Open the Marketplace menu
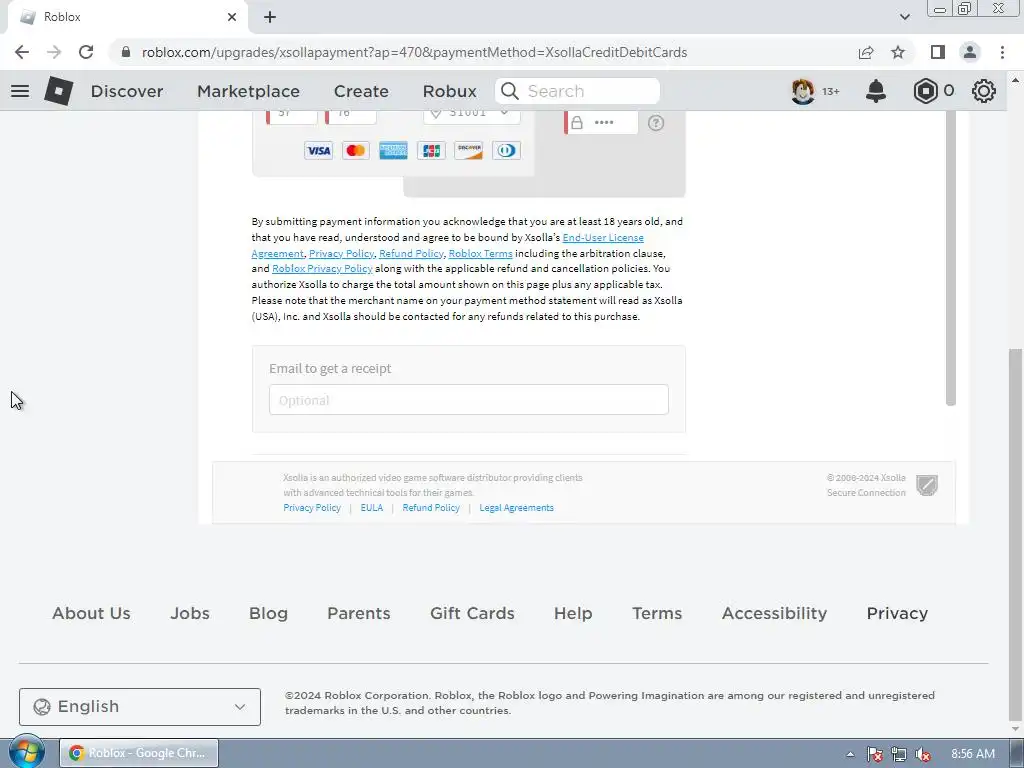Image resolution: width=1024 pixels, height=768 pixels. point(248,91)
